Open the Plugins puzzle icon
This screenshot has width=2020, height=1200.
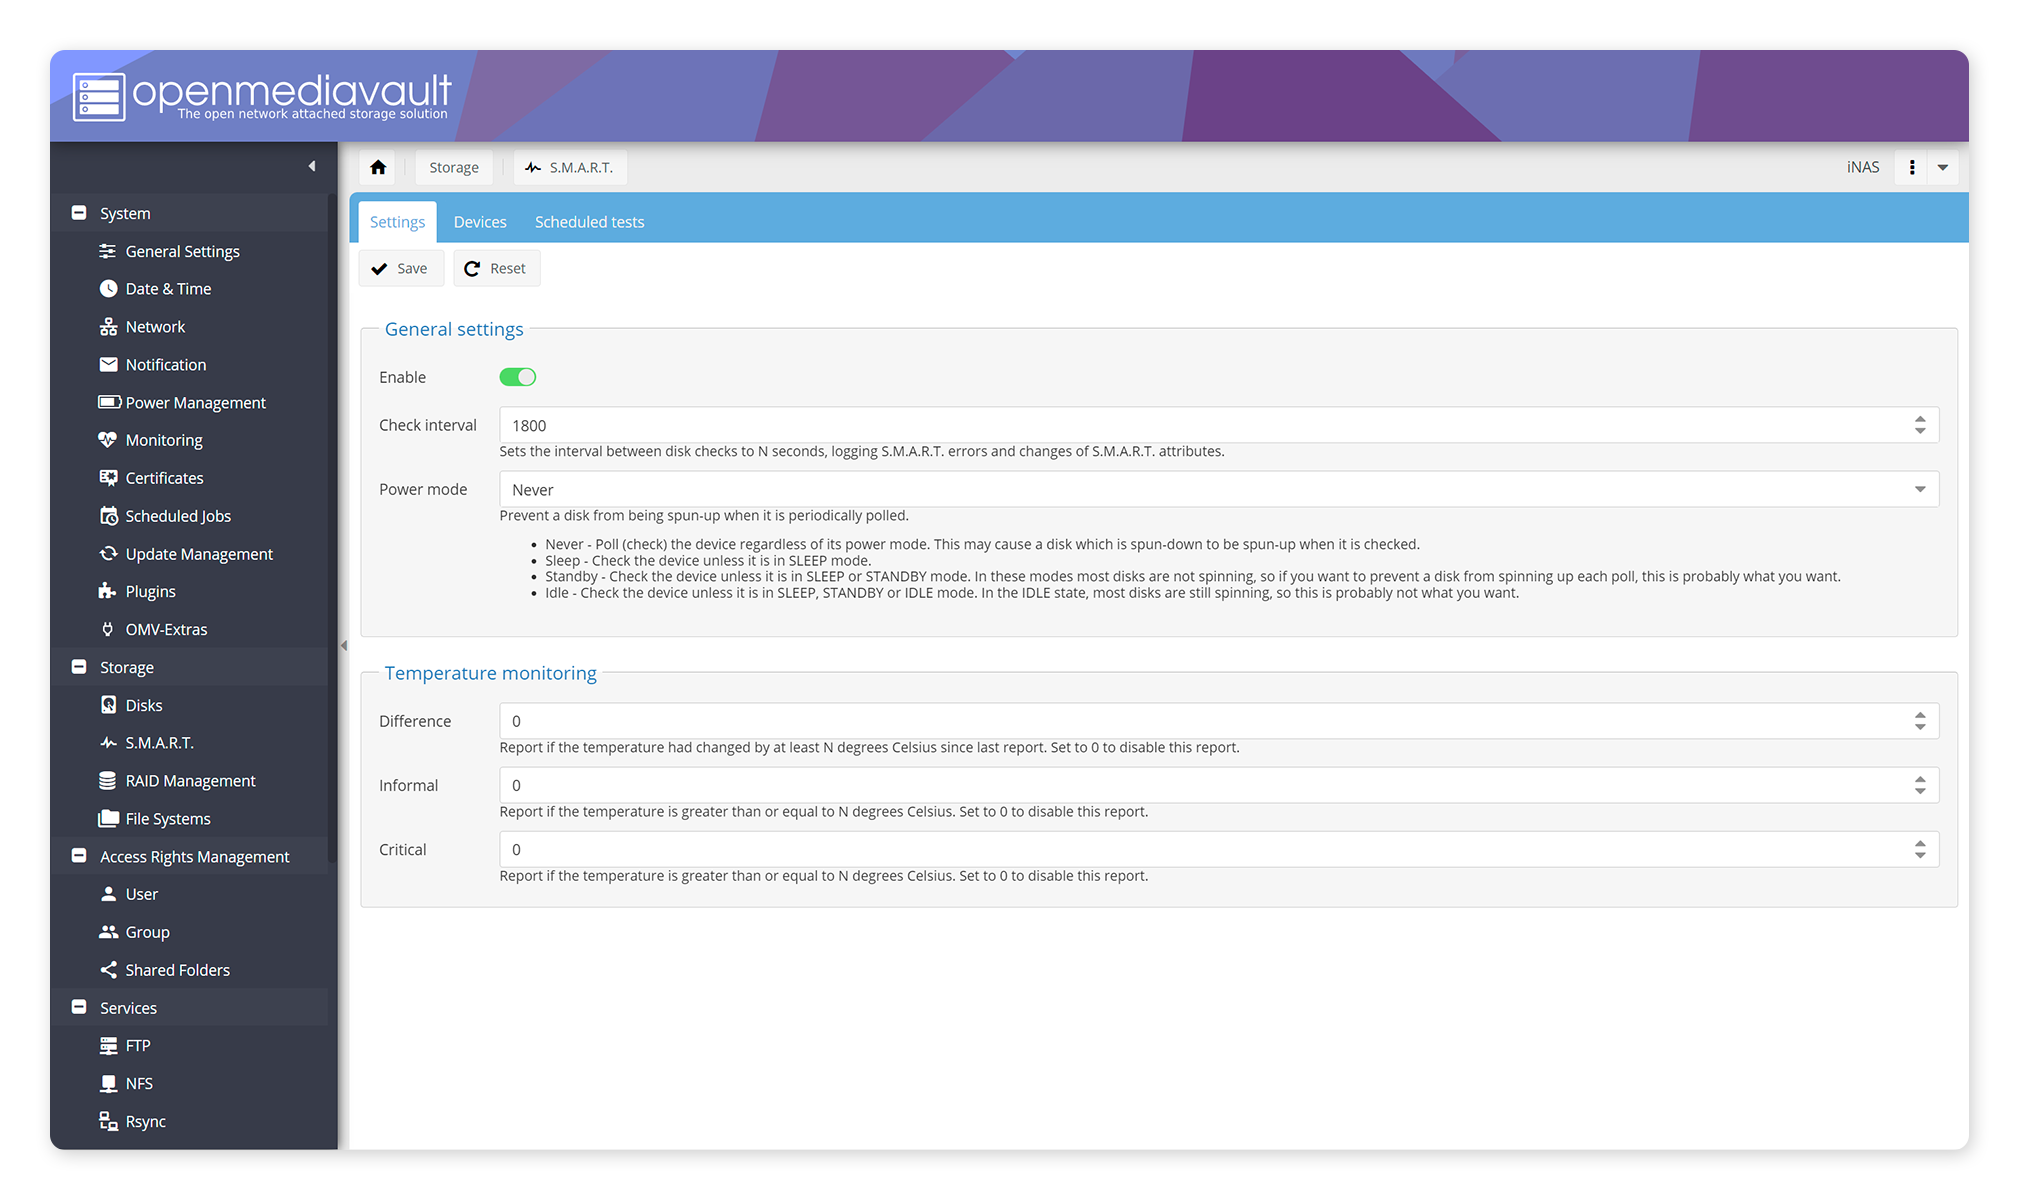tap(108, 592)
